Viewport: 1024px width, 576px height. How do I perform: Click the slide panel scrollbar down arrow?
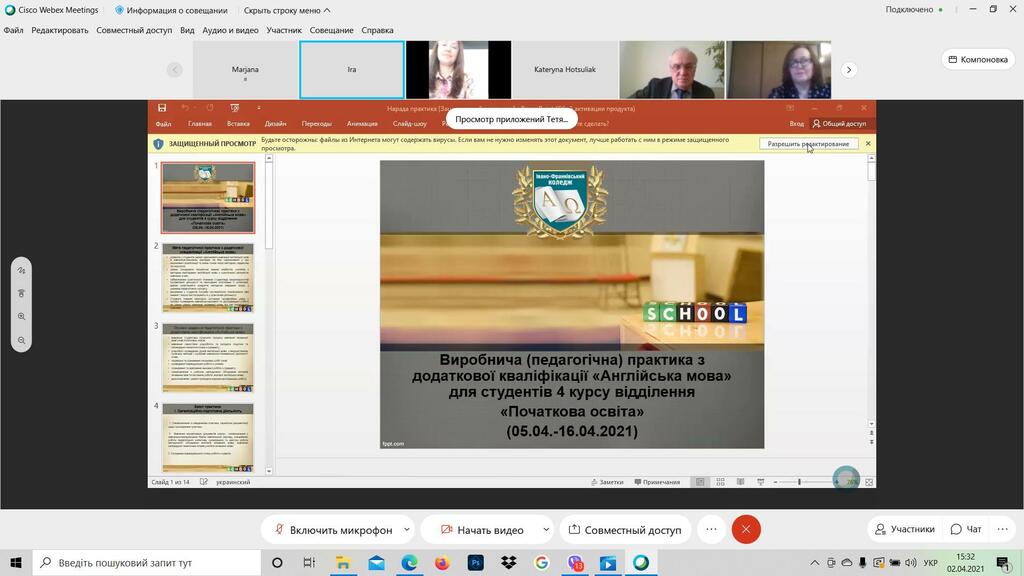pyautogui.click(x=268, y=471)
